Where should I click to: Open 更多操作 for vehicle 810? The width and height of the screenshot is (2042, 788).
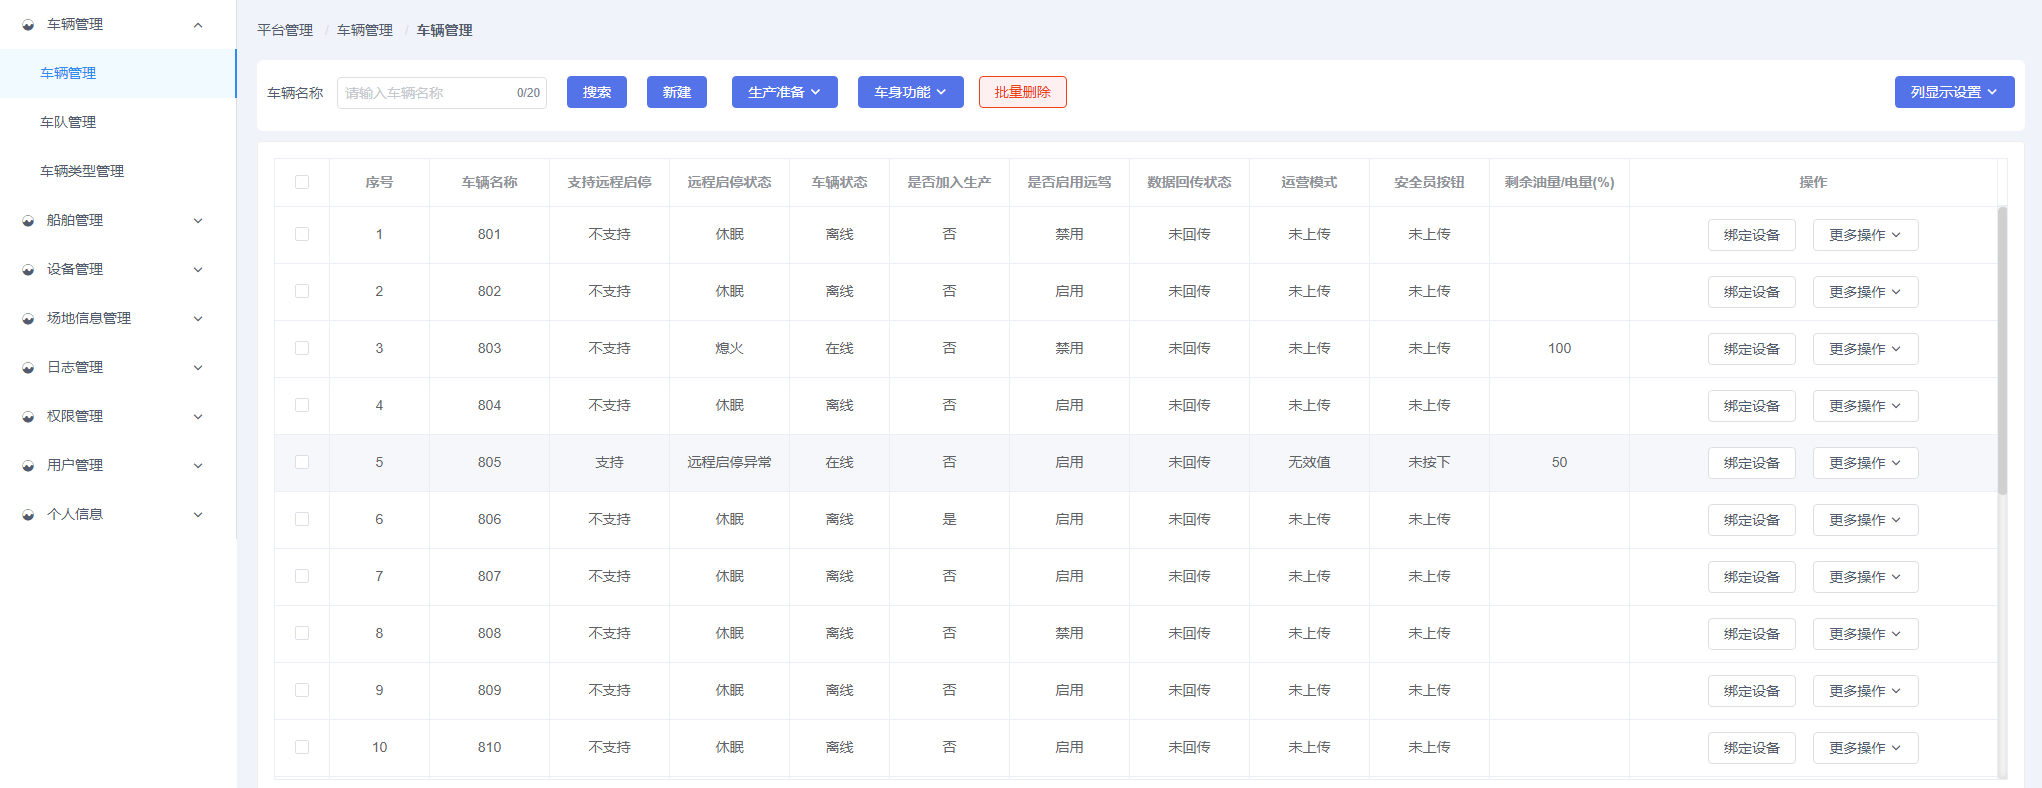pos(1865,748)
